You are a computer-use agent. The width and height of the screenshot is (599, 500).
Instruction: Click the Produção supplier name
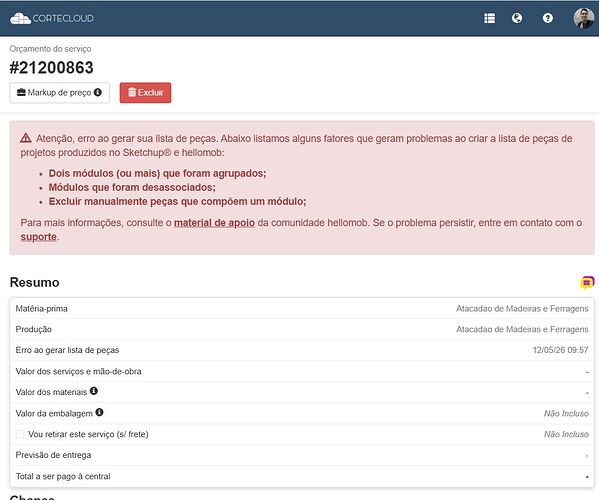pos(522,329)
